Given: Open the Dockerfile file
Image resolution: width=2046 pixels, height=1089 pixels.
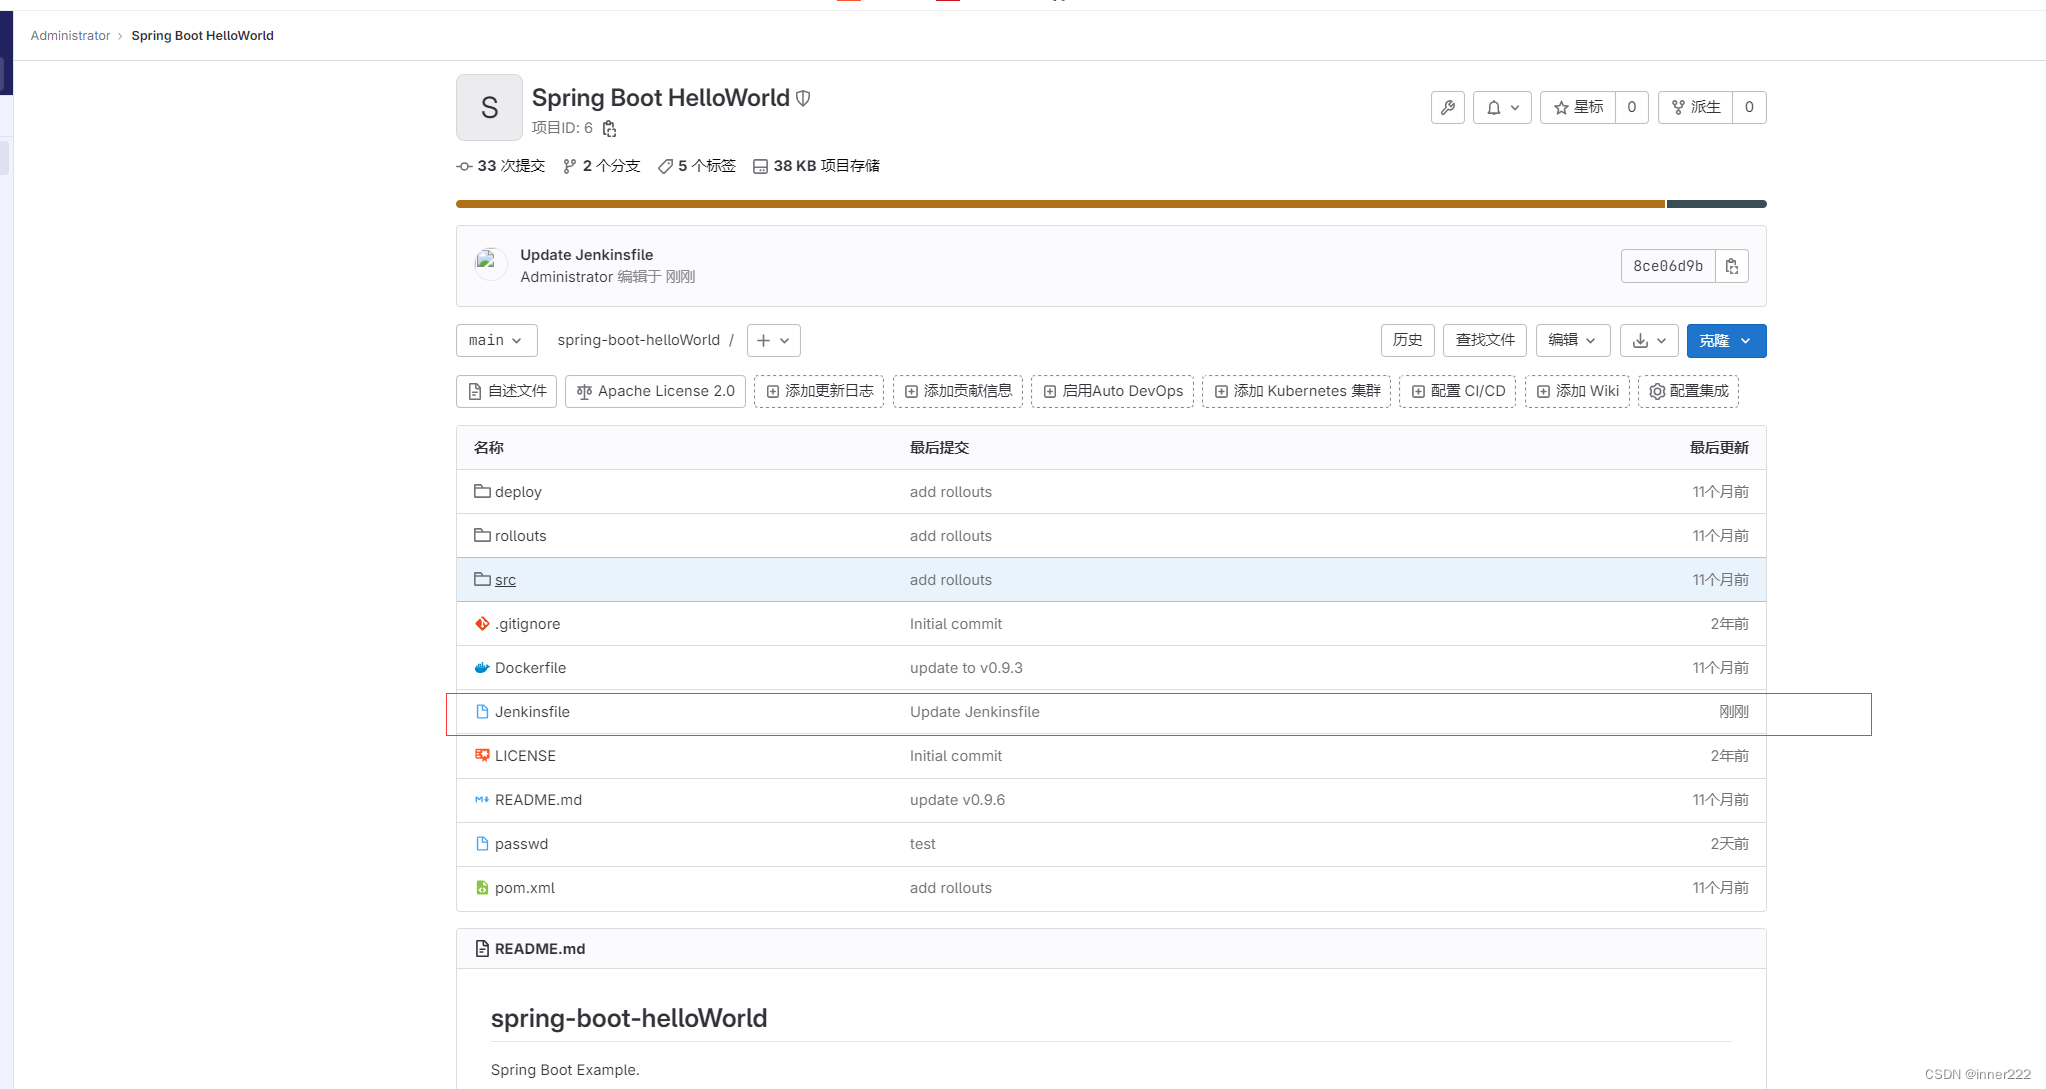Looking at the screenshot, I should 530,668.
